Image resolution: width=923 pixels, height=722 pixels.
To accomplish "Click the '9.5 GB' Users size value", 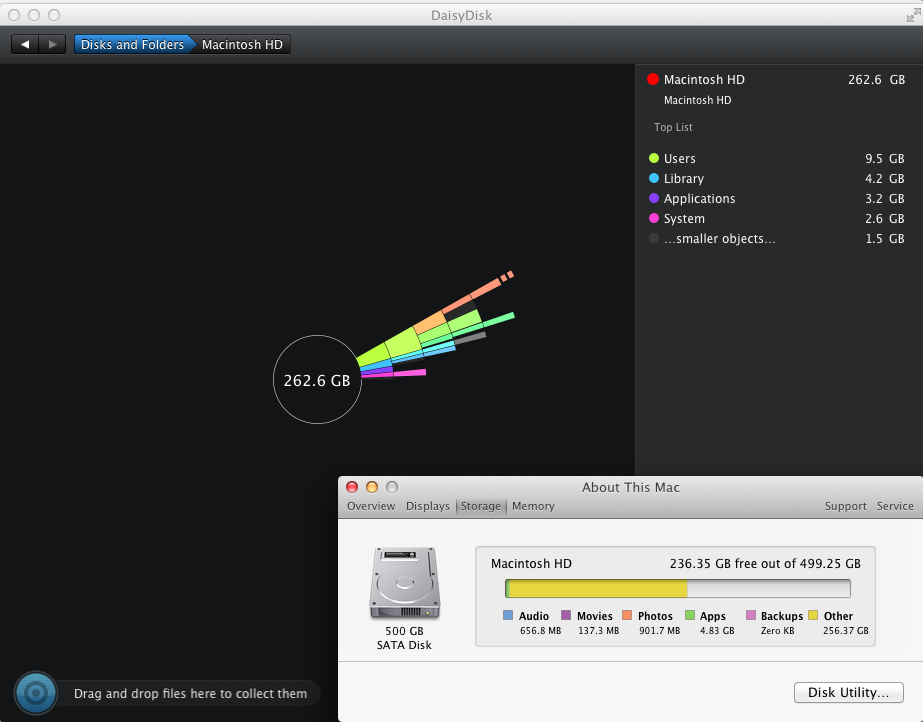I will tap(885, 159).
